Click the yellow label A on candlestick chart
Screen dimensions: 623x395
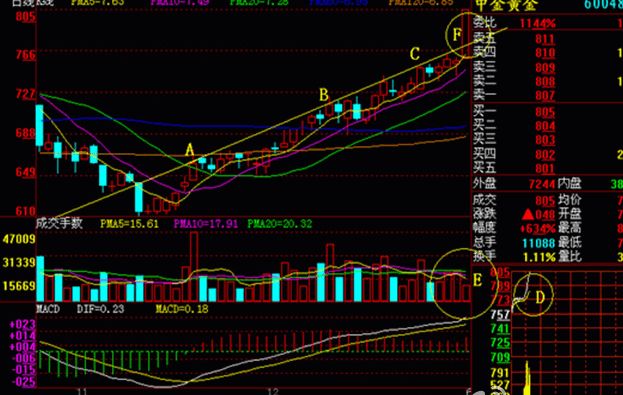point(190,150)
